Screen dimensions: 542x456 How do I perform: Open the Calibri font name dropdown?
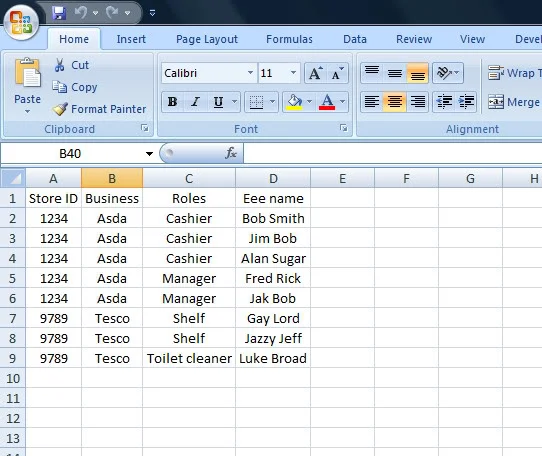pos(251,73)
